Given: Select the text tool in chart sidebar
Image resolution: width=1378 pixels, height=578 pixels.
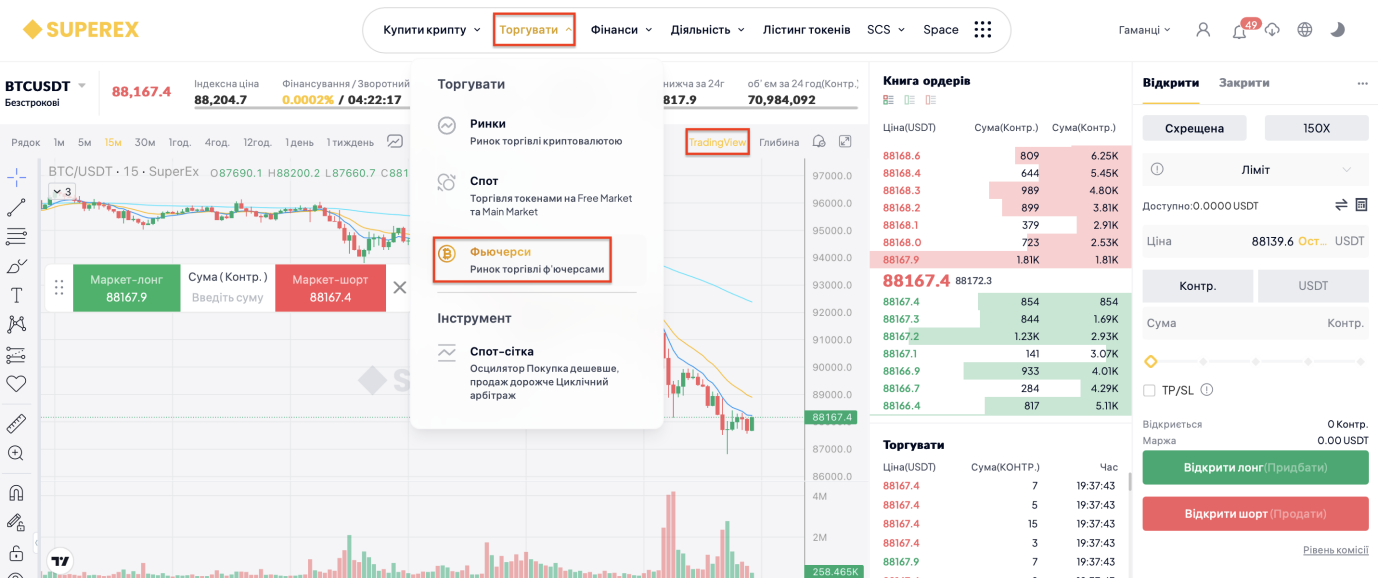Looking at the screenshot, I should point(16,295).
